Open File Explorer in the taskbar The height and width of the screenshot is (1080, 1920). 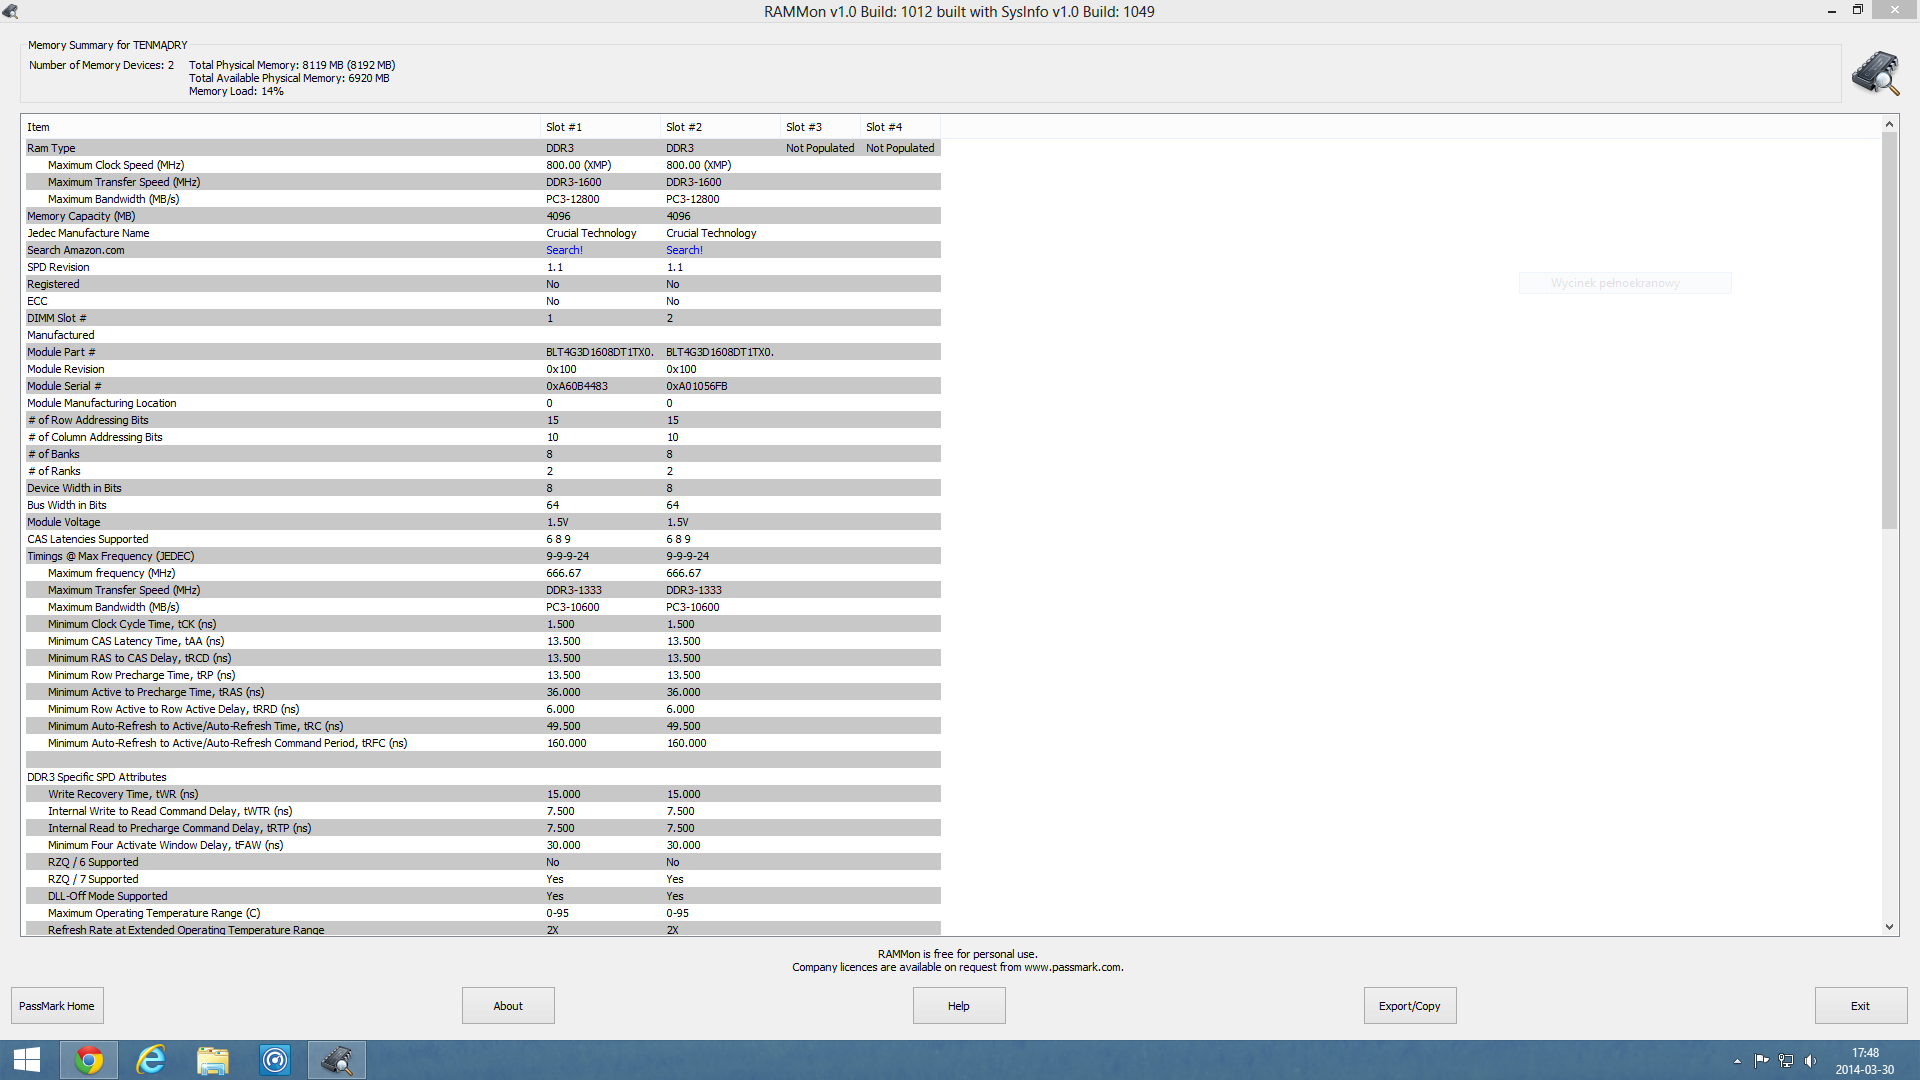click(x=213, y=1060)
